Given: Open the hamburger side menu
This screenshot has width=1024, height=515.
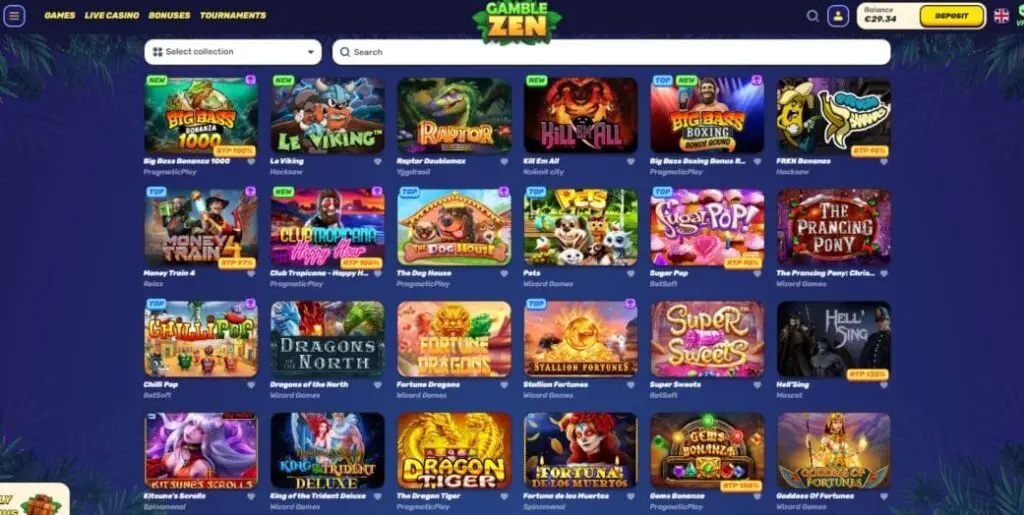Looking at the screenshot, I should [14, 16].
